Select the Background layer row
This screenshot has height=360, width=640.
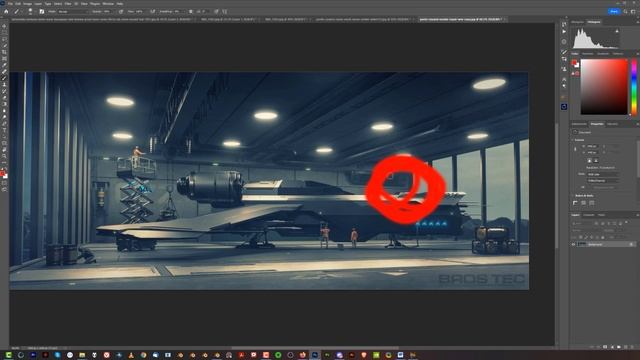click(x=603, y=244)
